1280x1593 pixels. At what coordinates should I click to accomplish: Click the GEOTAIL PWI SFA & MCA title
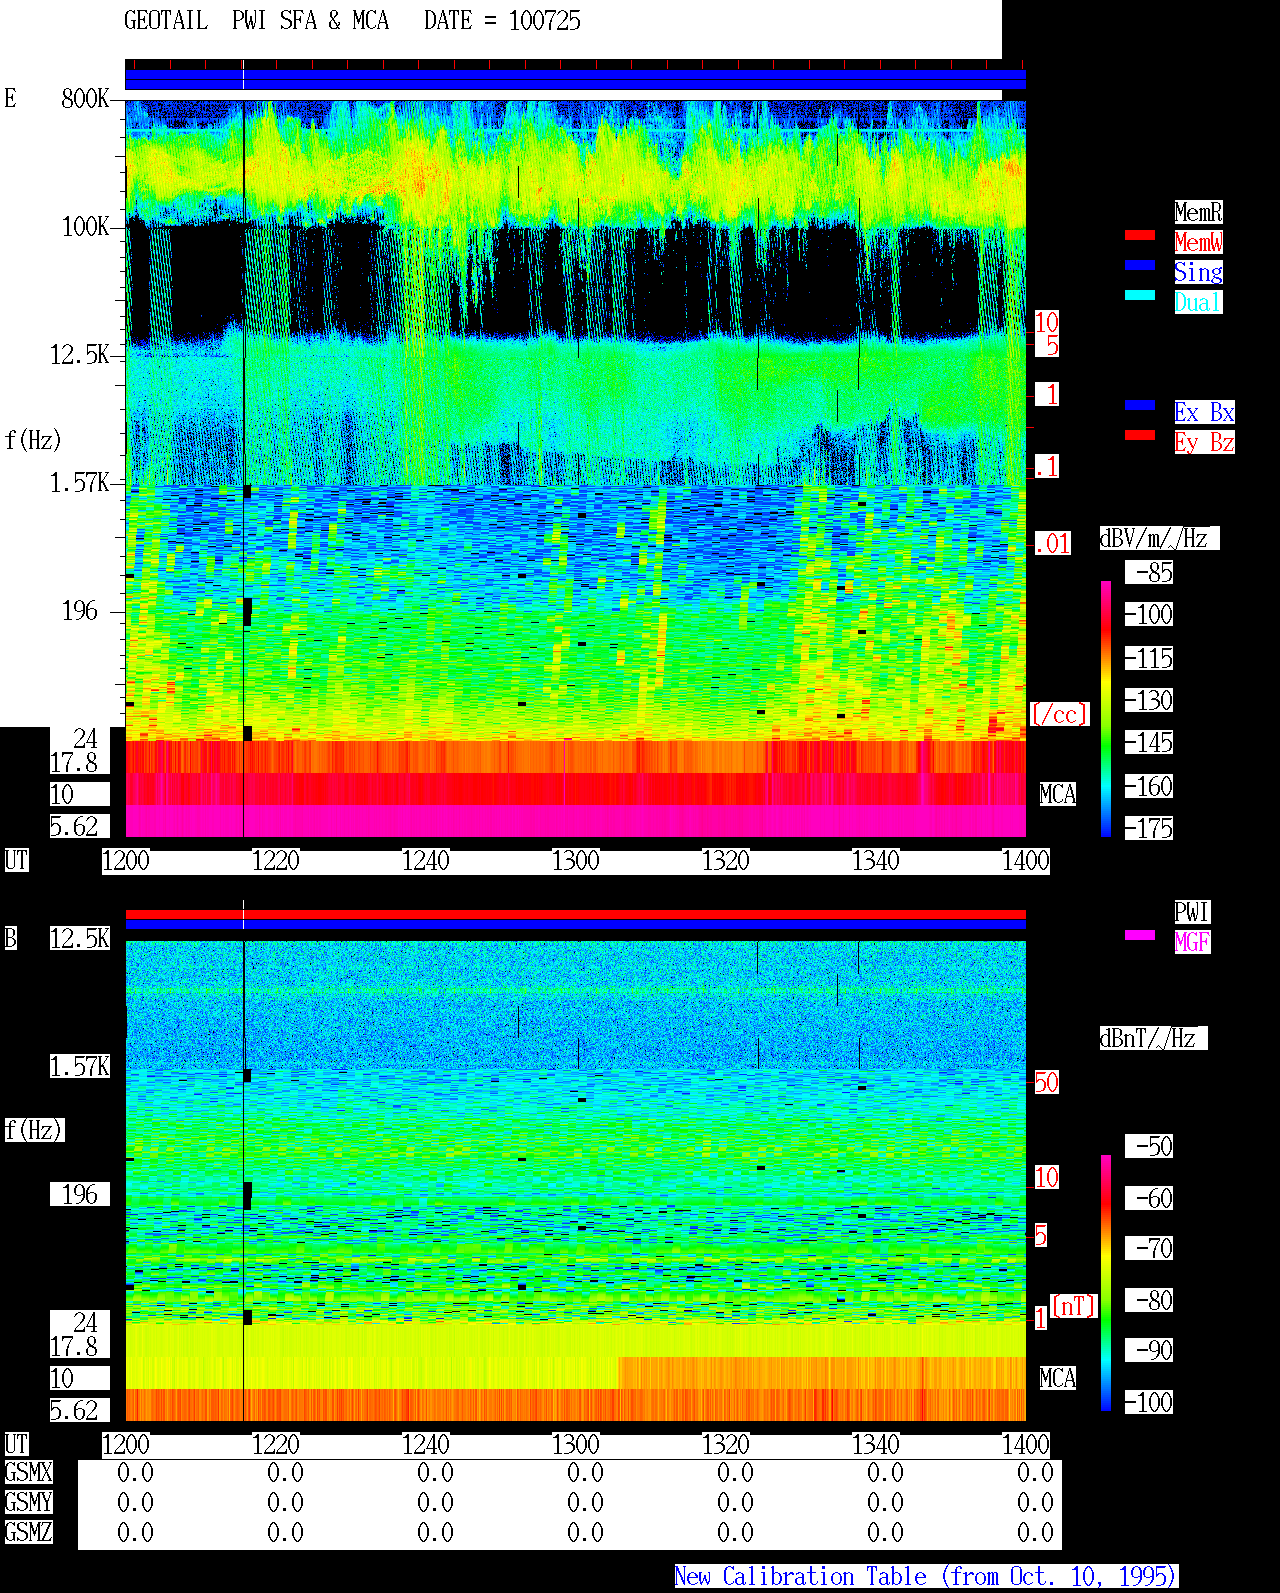(256, 21)
